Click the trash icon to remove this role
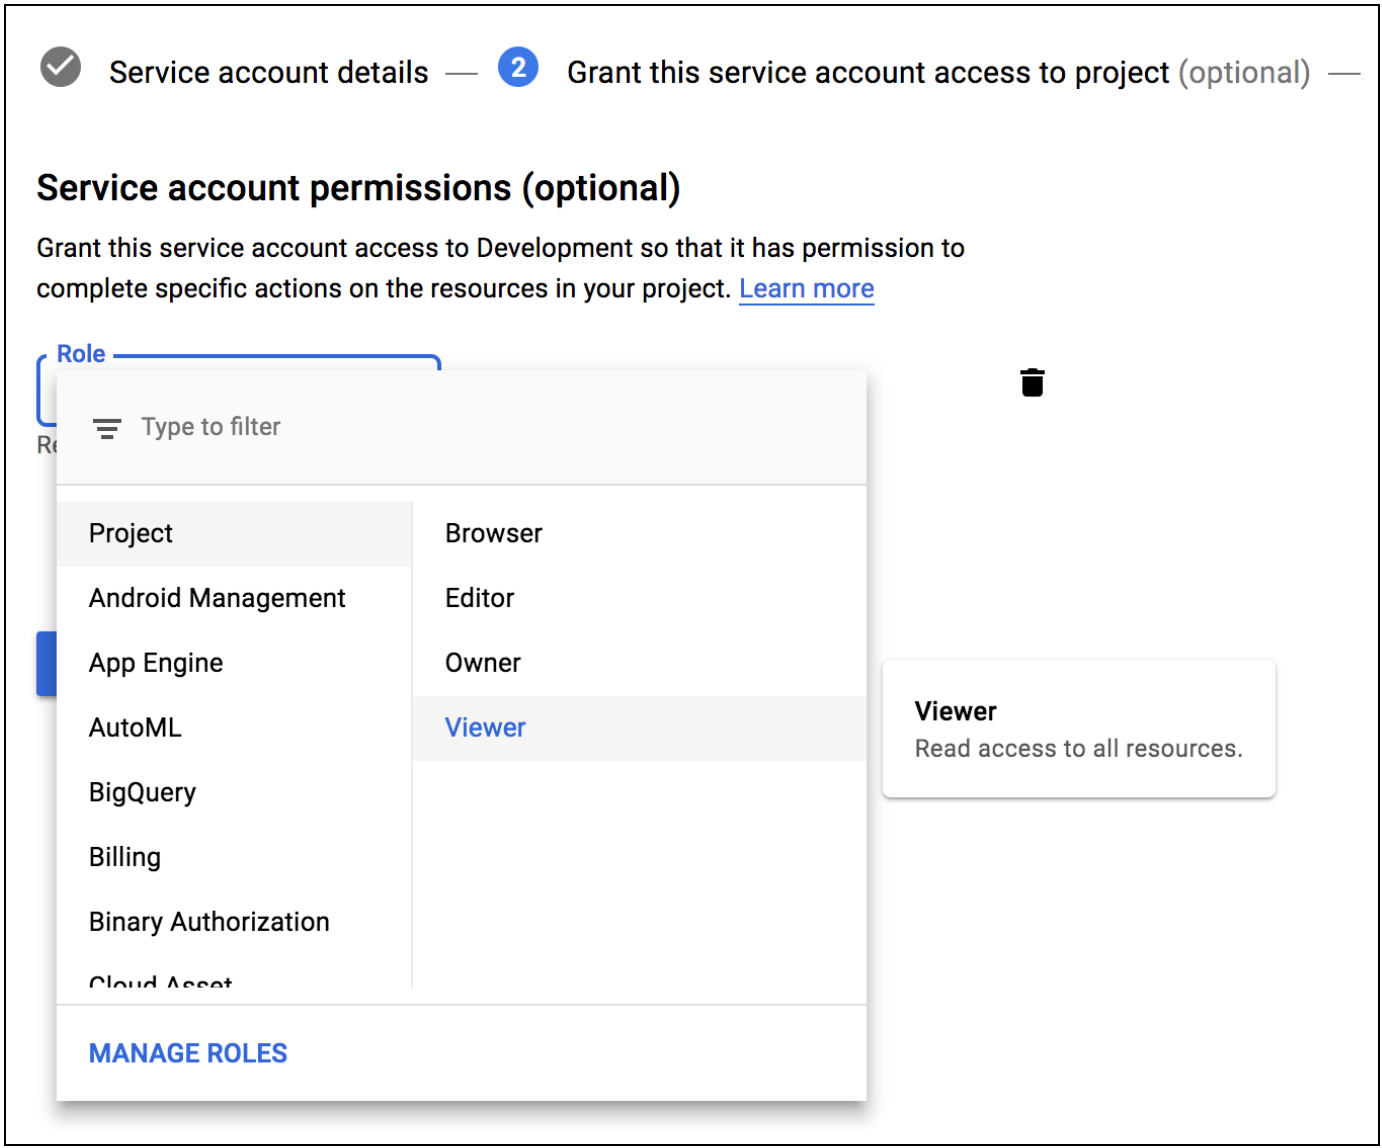The image size is (1382, 1148). click(x=1031, y=382)
